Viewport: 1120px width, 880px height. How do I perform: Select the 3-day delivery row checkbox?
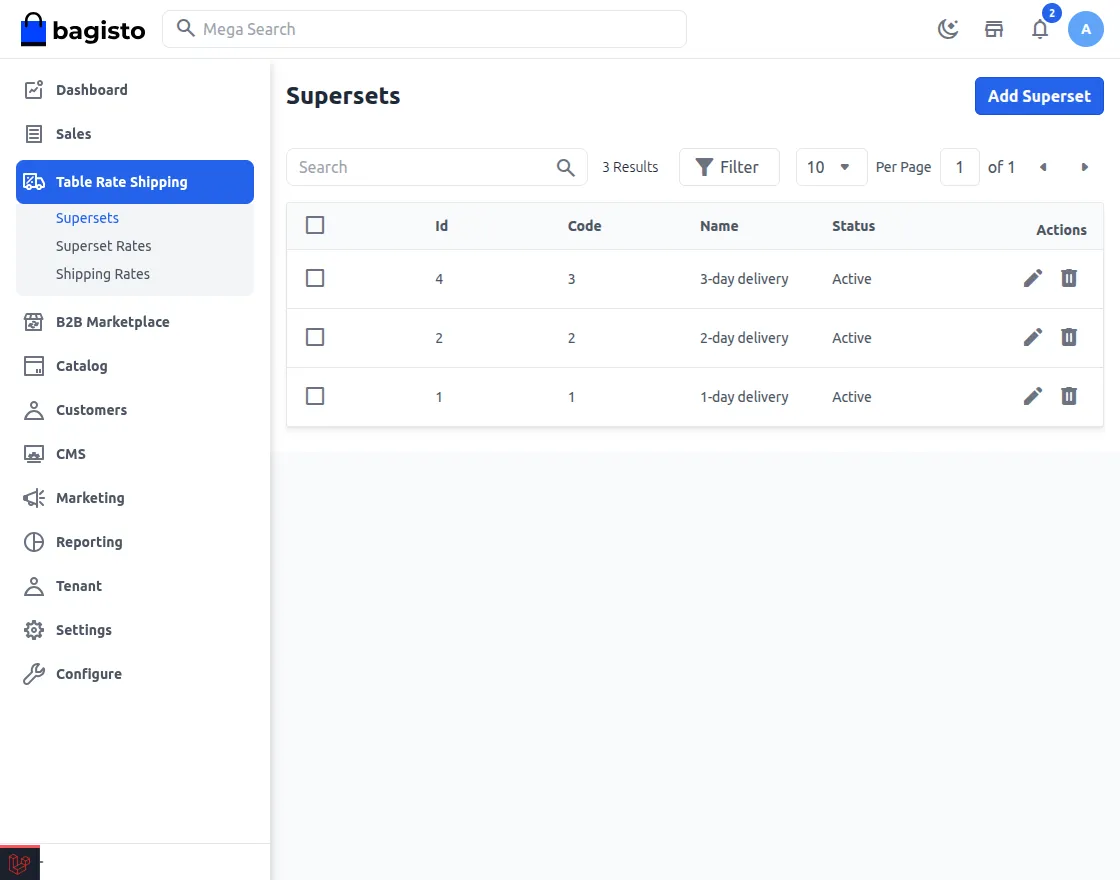(315, 278)
